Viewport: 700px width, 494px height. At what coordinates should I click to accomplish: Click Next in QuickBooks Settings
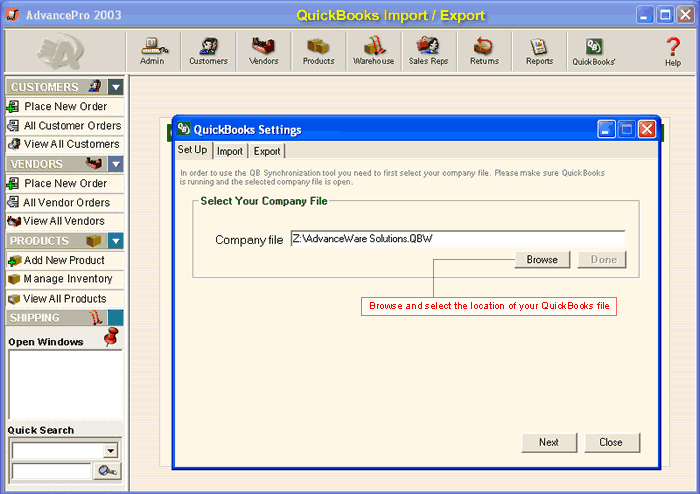[549, 442]
